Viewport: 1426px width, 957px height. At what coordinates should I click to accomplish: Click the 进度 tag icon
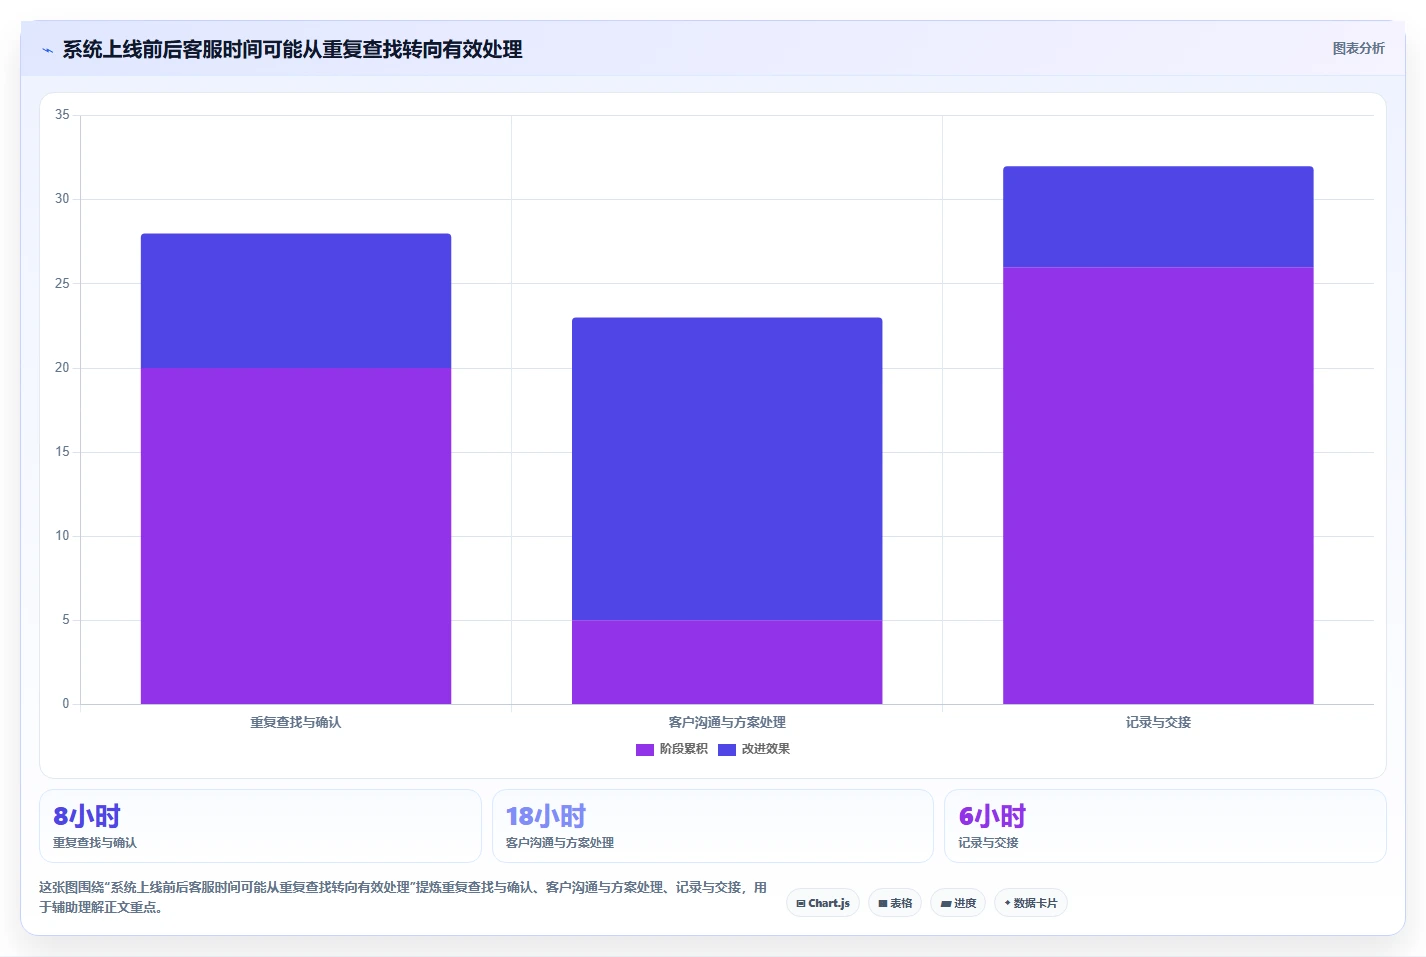point(946,903)
